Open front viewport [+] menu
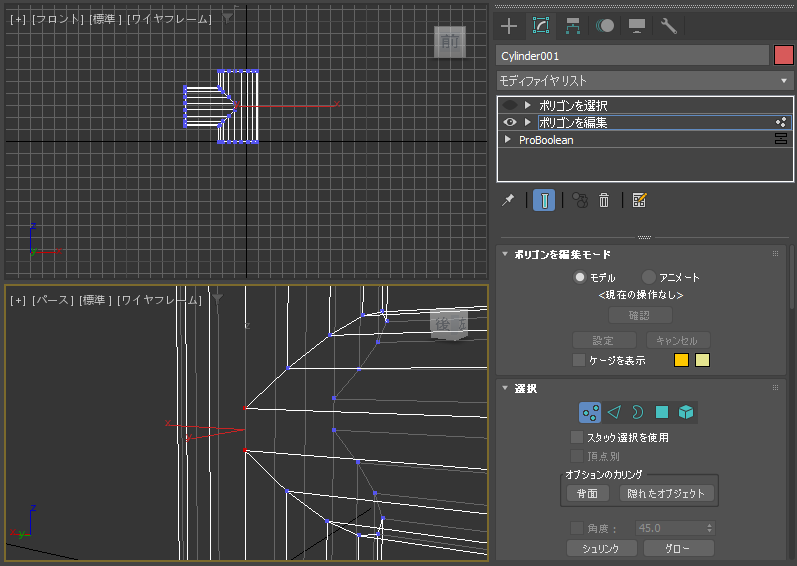Screen dimensions: 797x566 click(18, 19)
